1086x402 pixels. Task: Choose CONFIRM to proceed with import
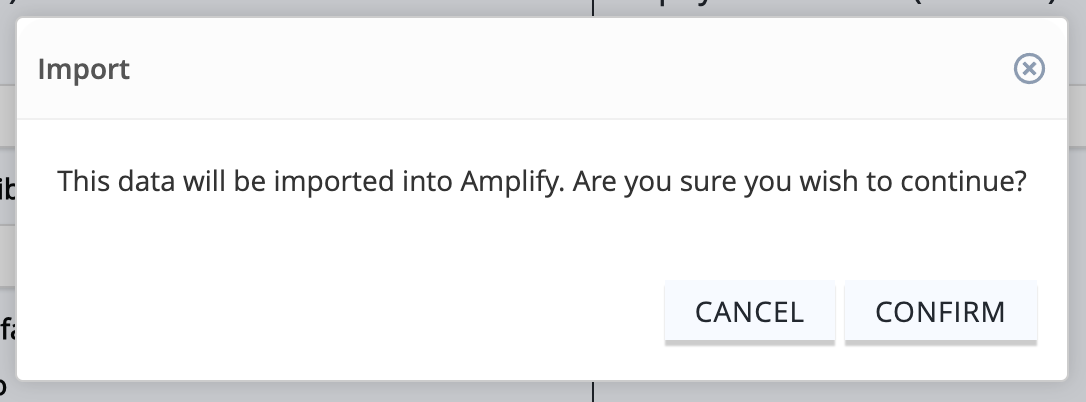point(941,312)
